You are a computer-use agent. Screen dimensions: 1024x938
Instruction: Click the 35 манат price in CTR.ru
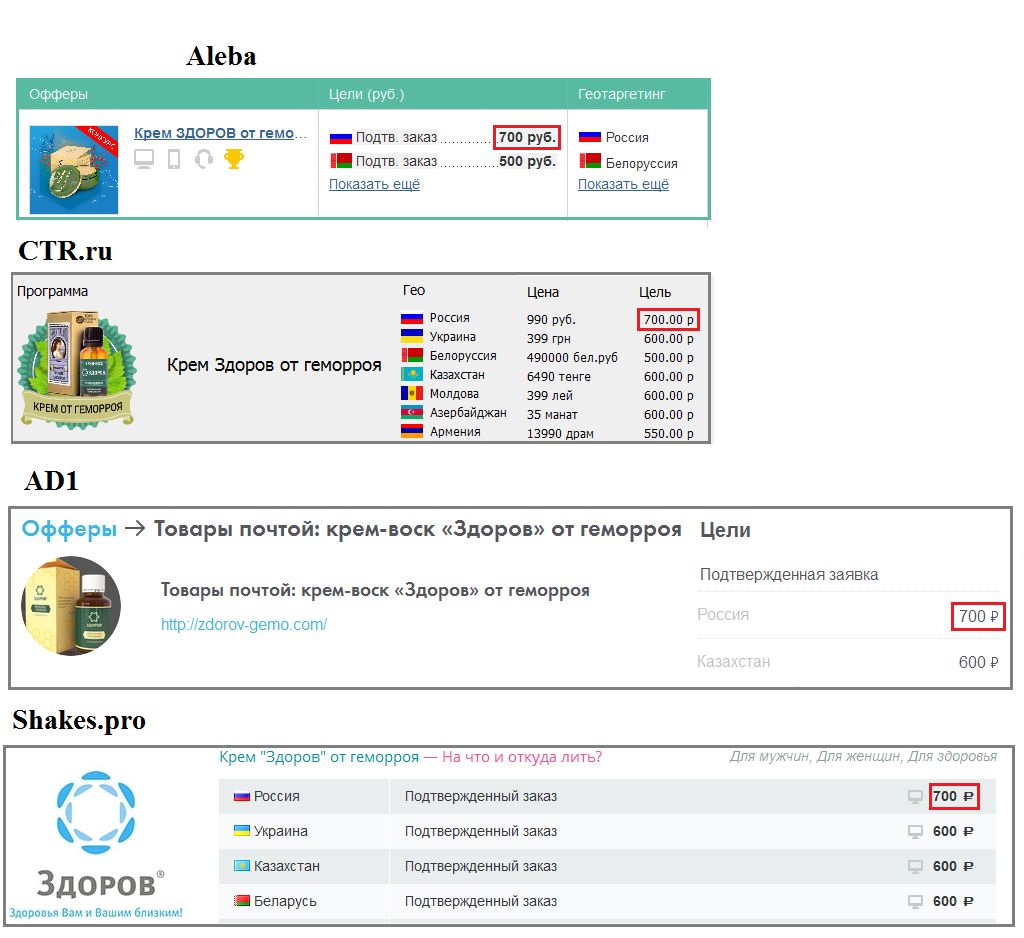click(552, 415)
